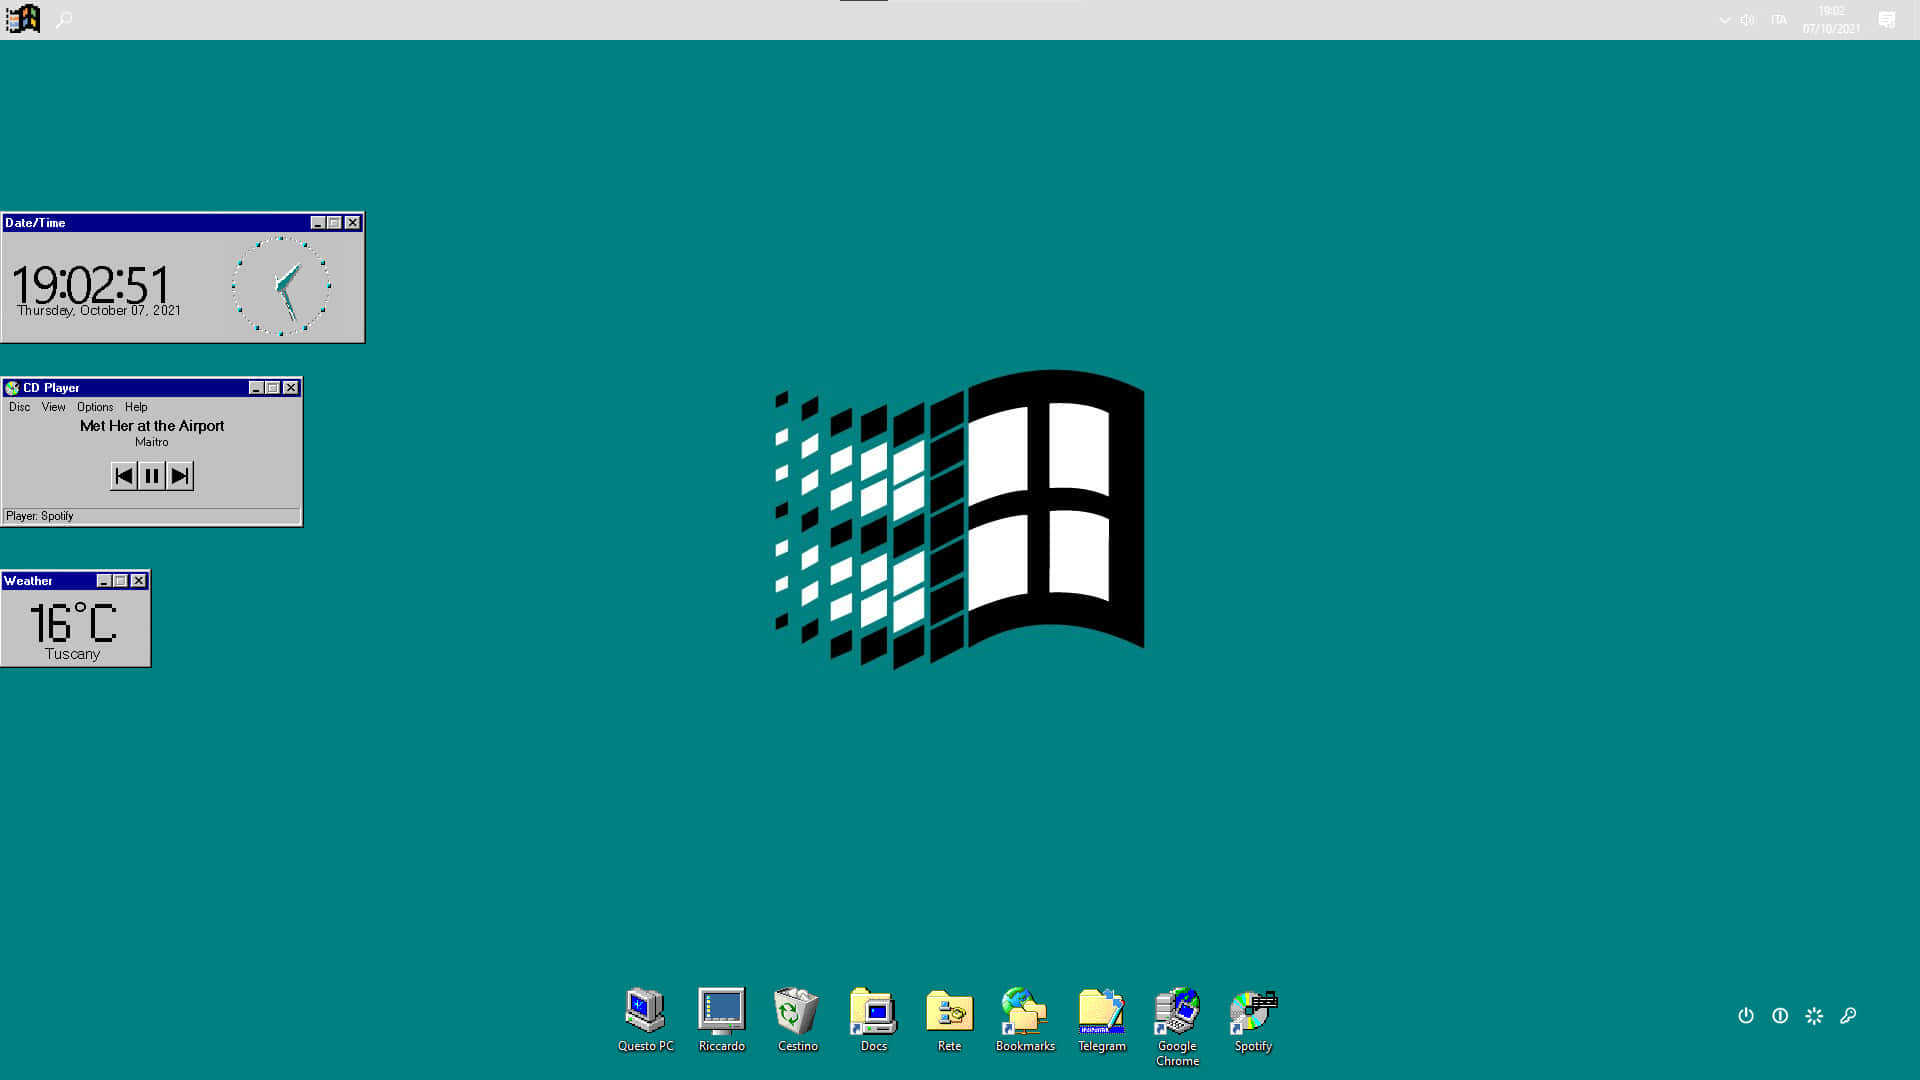Click the Tuscany location label
This screenshot has height=1080, width=1920.
click(x=72, y=654)
